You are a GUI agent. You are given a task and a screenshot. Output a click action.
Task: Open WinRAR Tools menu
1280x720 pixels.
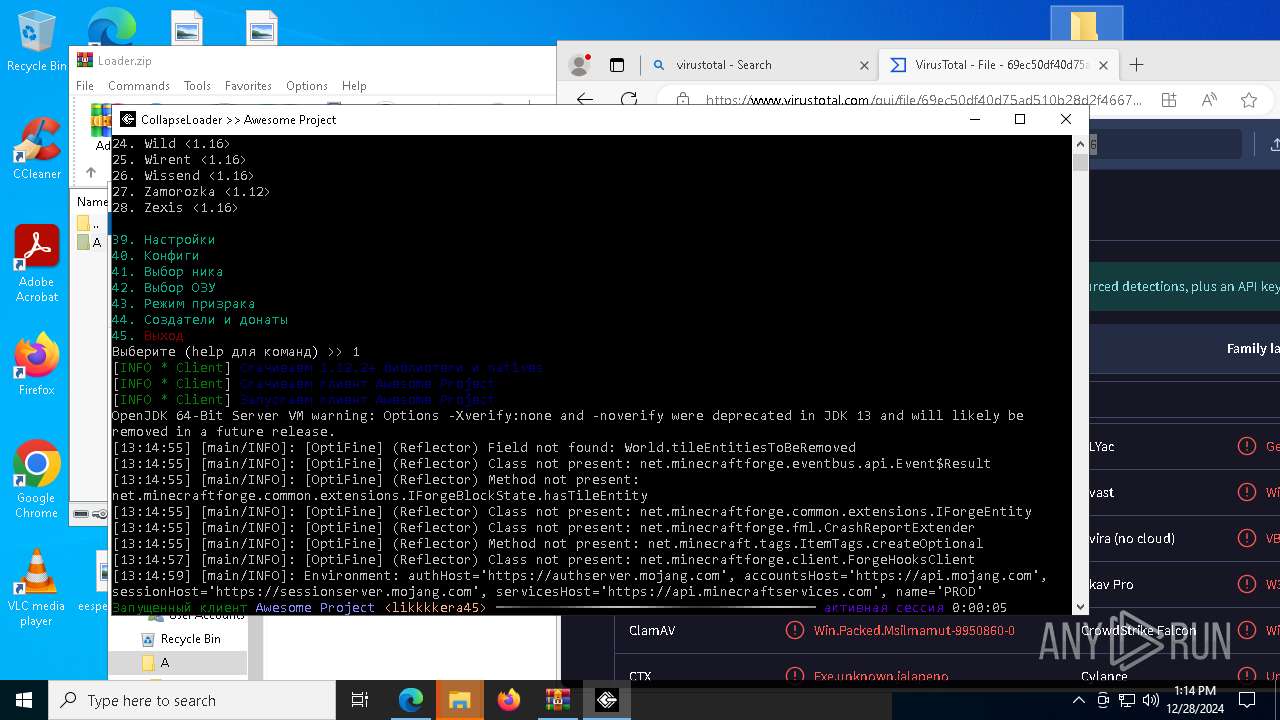(197, 86)
